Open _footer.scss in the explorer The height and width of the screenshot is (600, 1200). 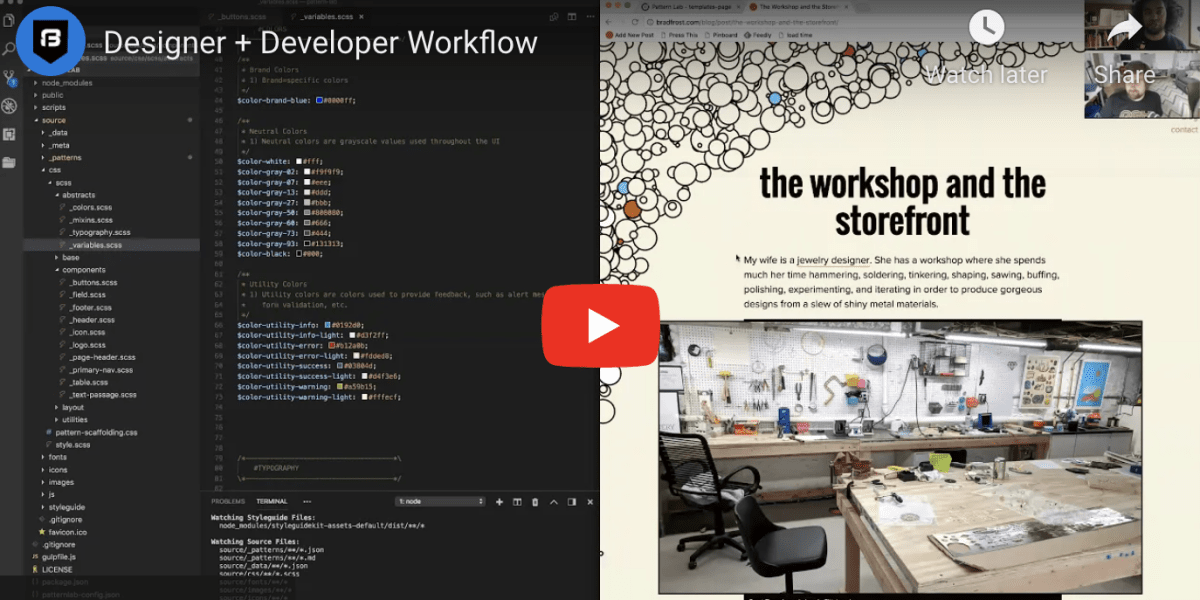click(90, 307)
